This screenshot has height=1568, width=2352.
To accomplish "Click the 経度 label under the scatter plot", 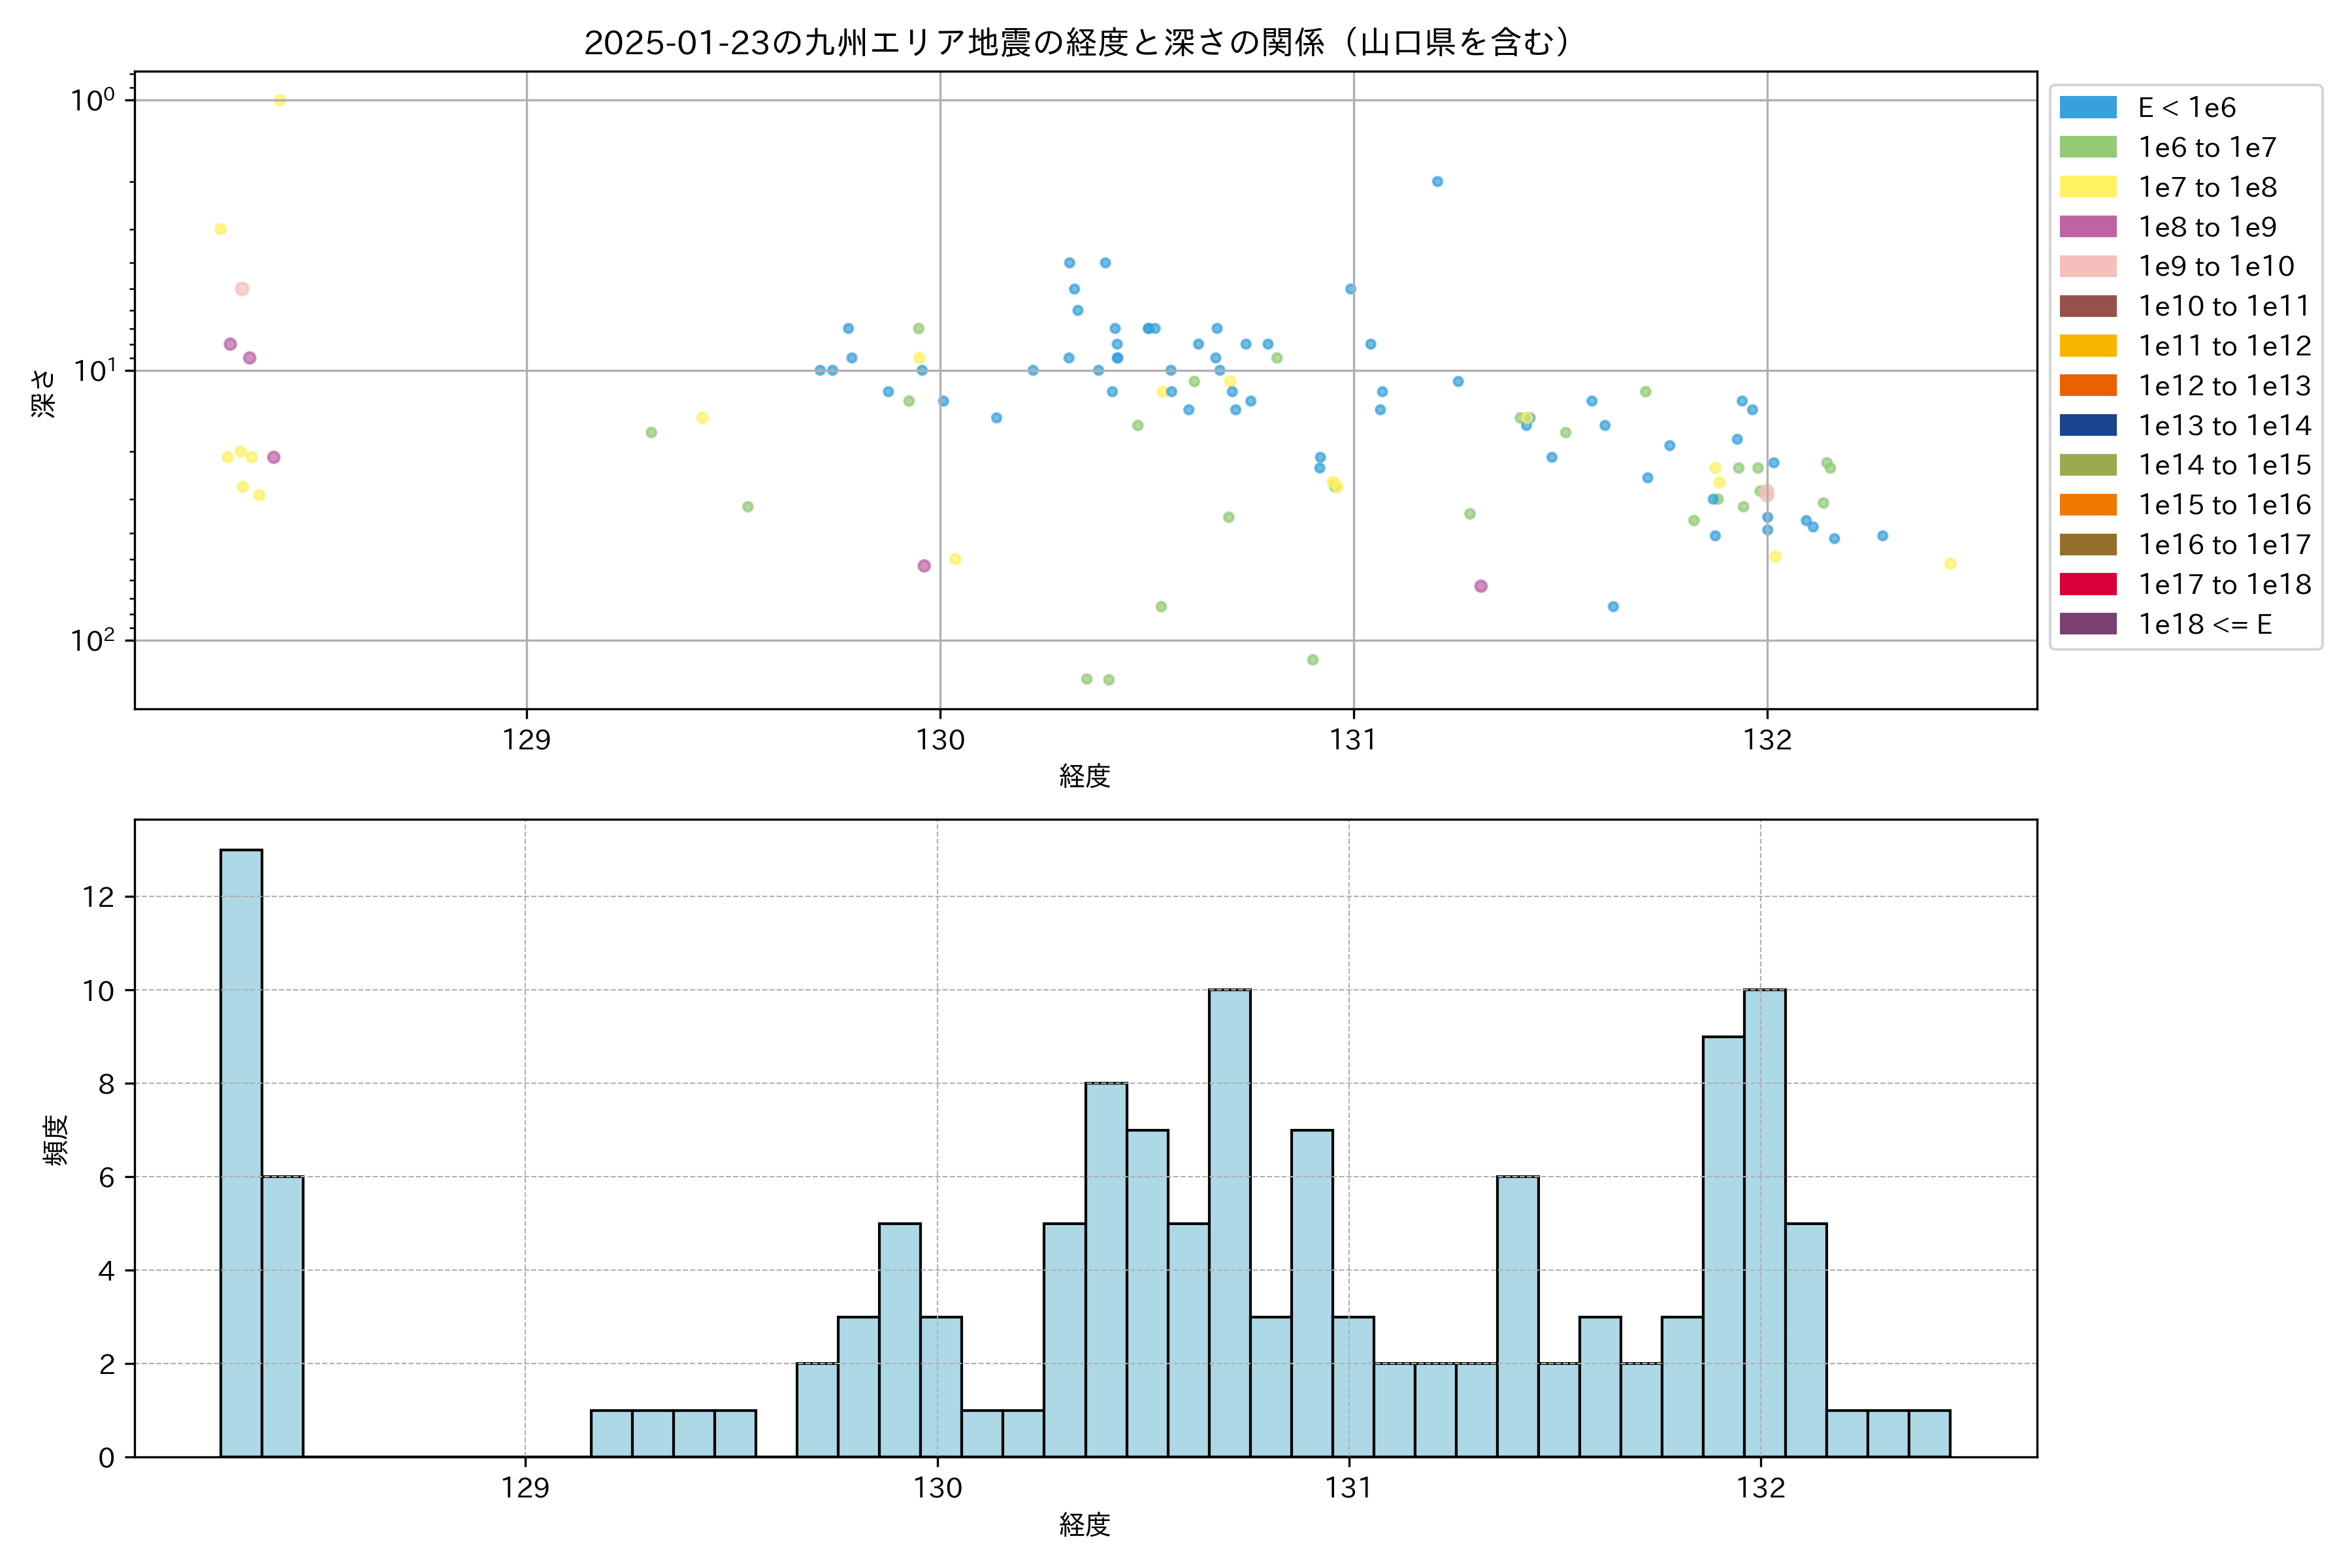I will coord(1085,776).
